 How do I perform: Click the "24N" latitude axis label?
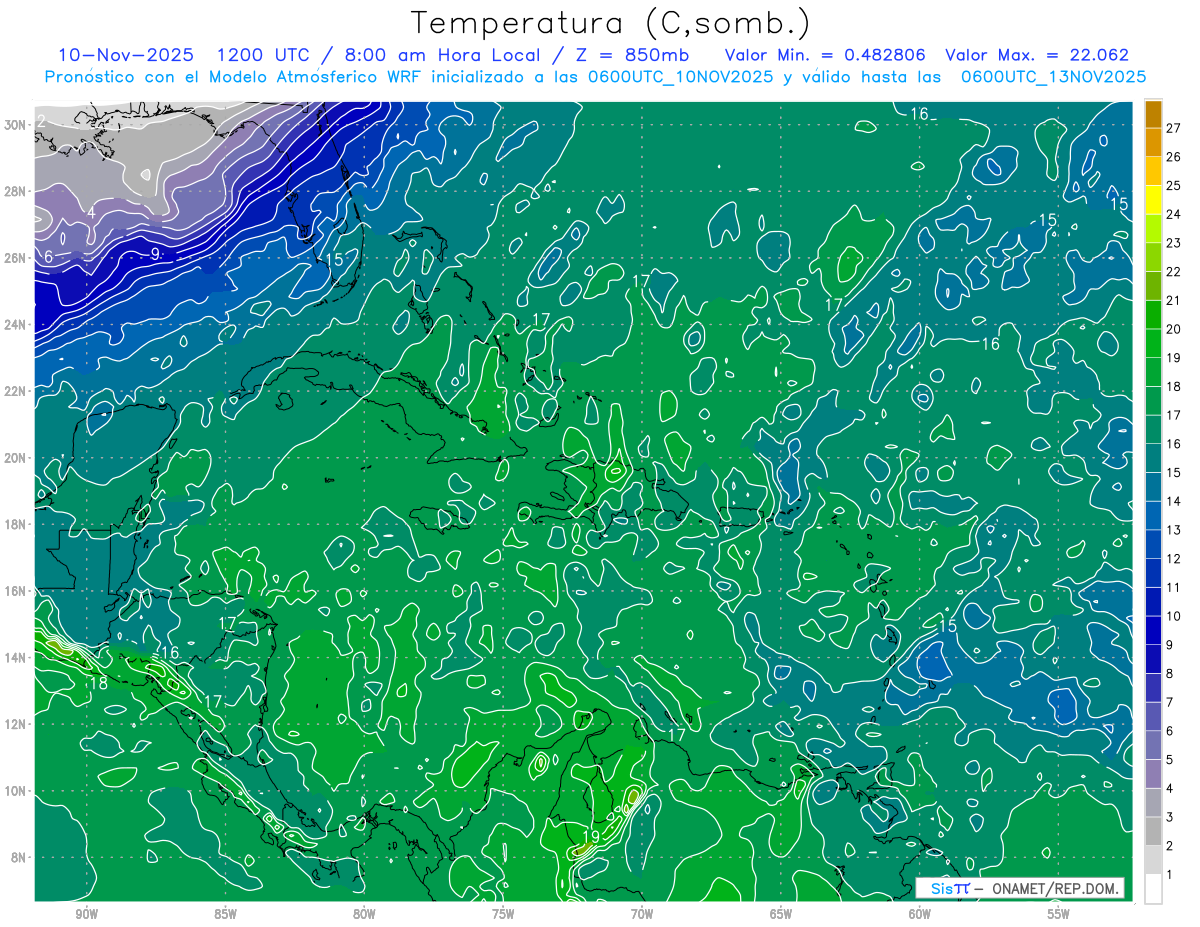click(x=15, y=325)
